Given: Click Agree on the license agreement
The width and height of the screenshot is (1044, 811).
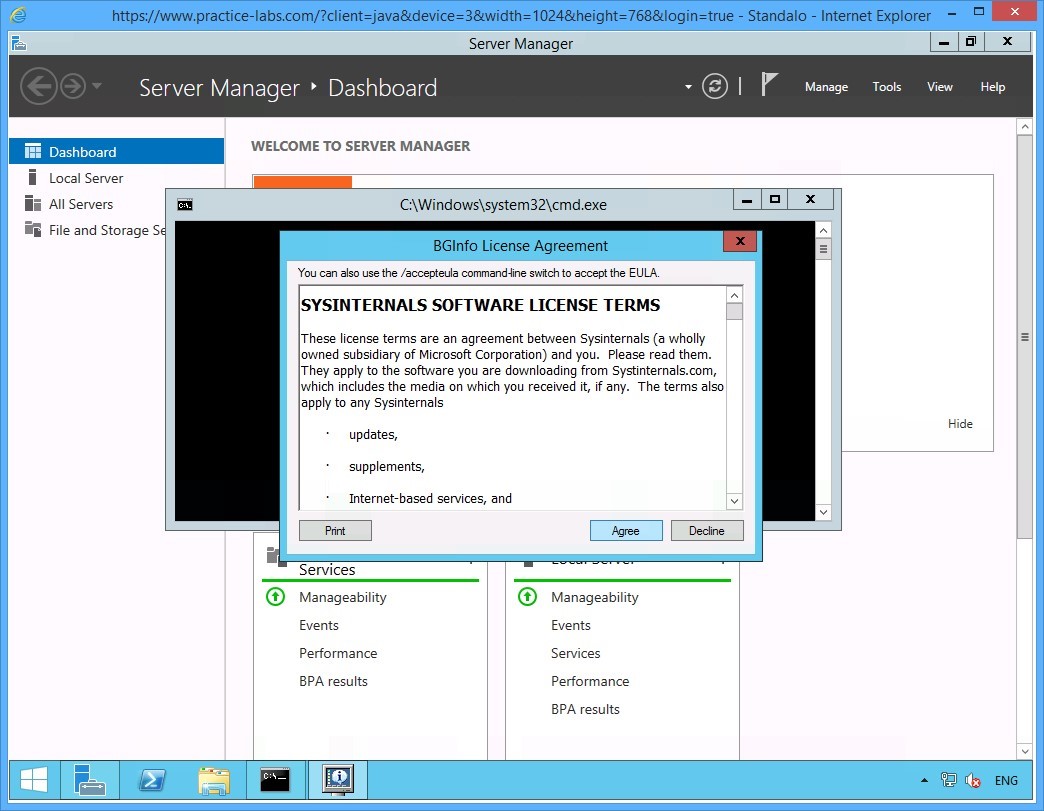Looking at the screenshot, I should pyautogui.click(x=625, y=531).
